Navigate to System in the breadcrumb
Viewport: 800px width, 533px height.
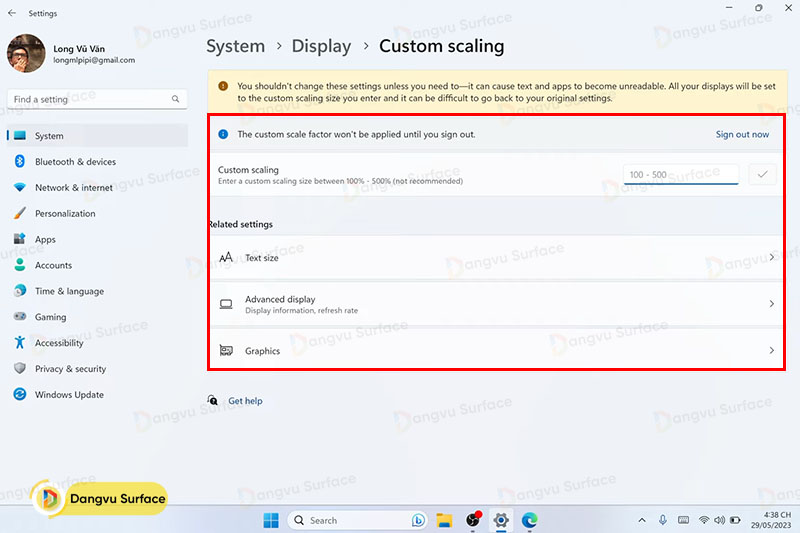(235, 46)
